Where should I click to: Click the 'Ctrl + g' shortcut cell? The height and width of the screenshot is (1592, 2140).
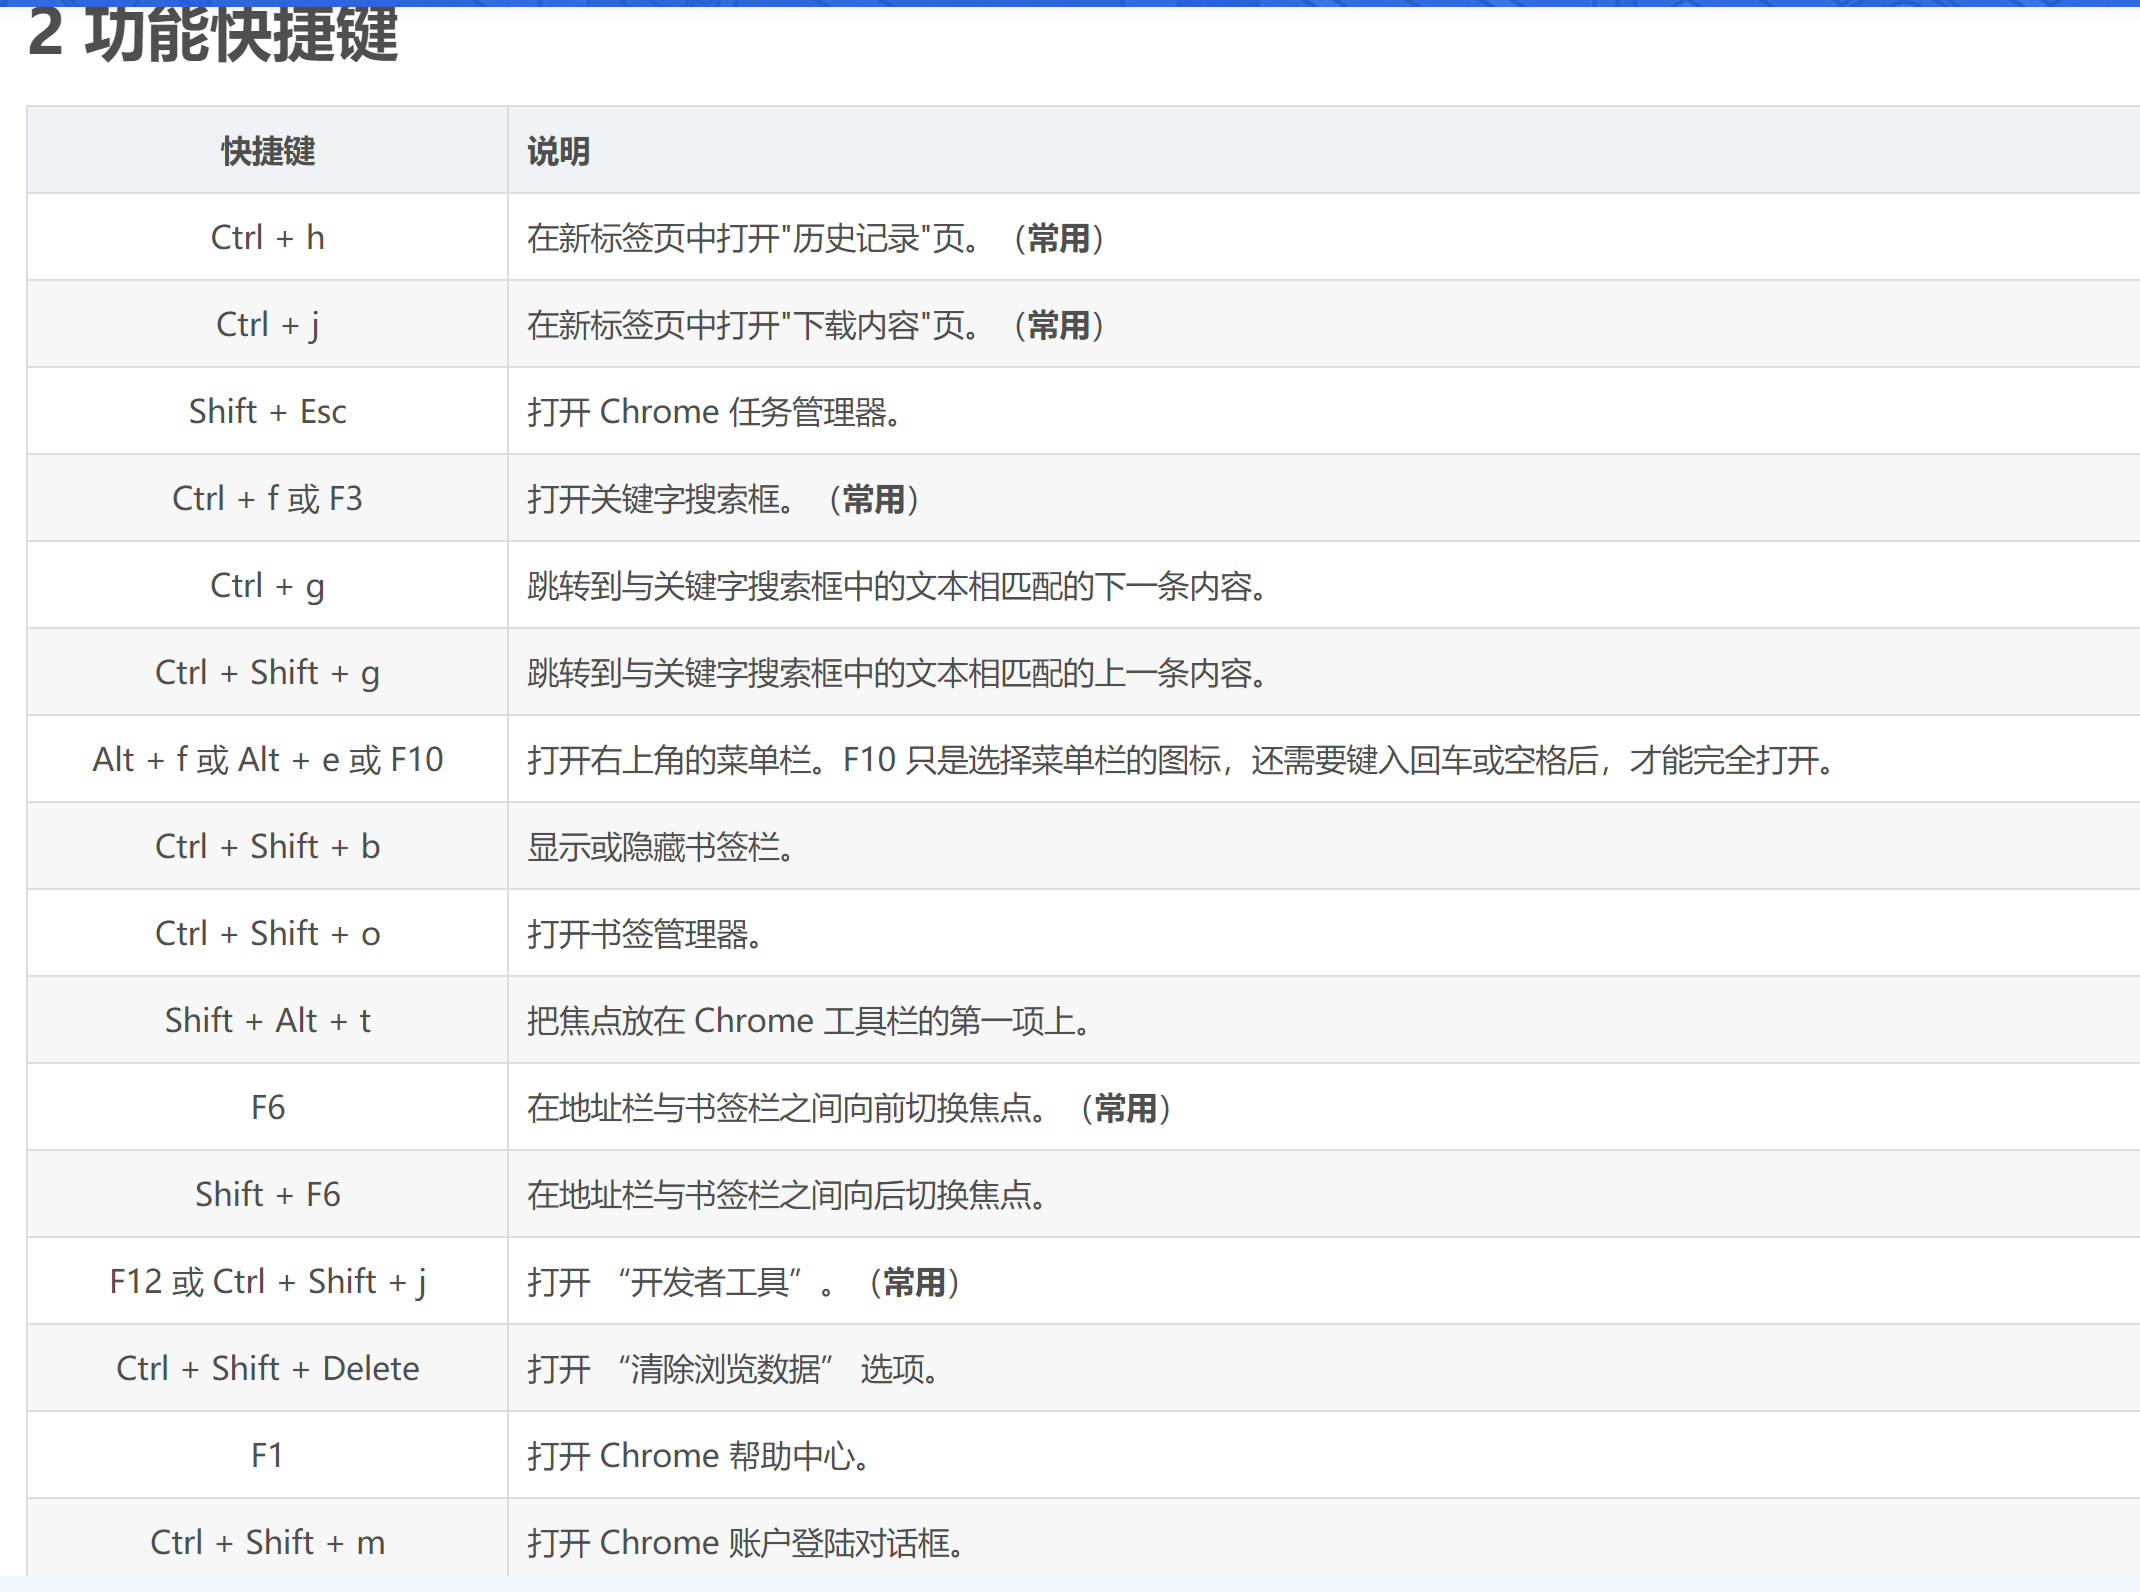267,586
